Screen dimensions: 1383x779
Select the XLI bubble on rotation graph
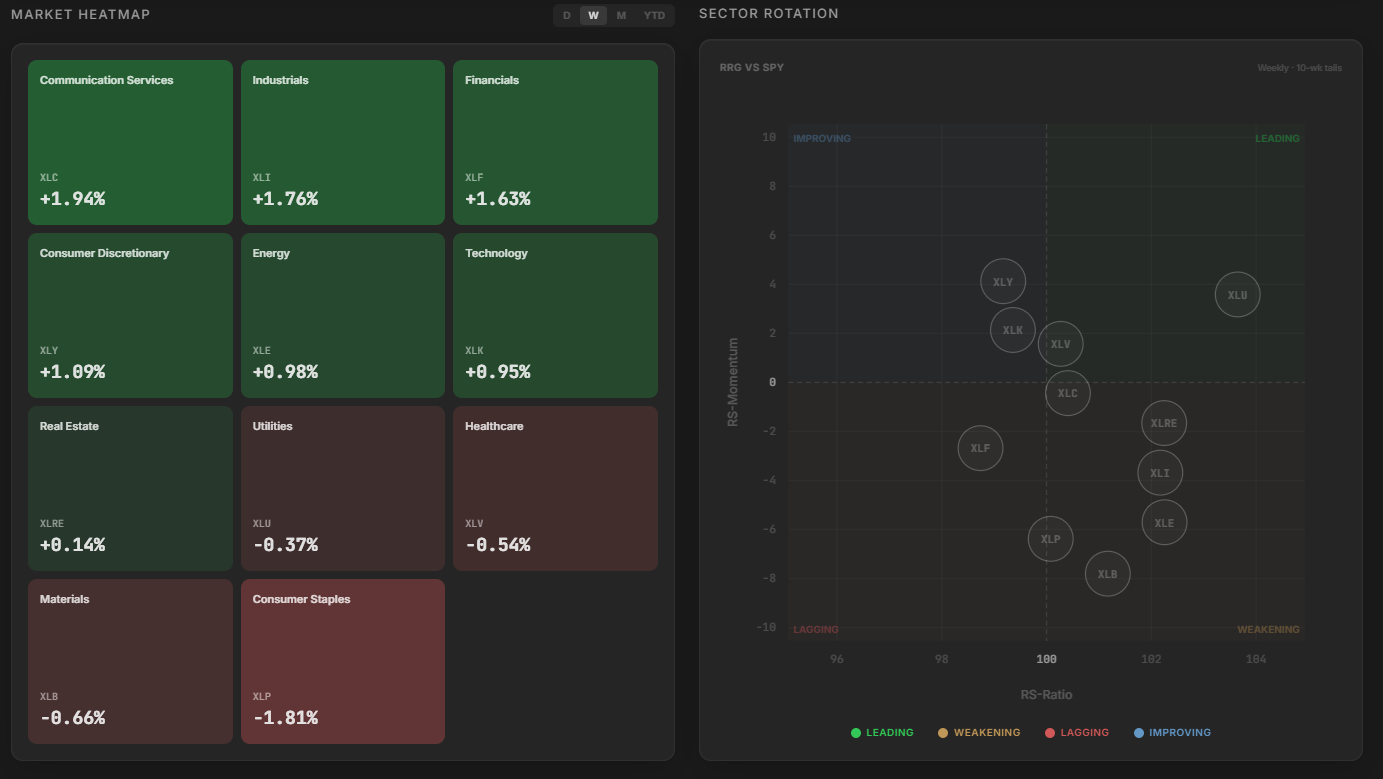coord(1160,473)
